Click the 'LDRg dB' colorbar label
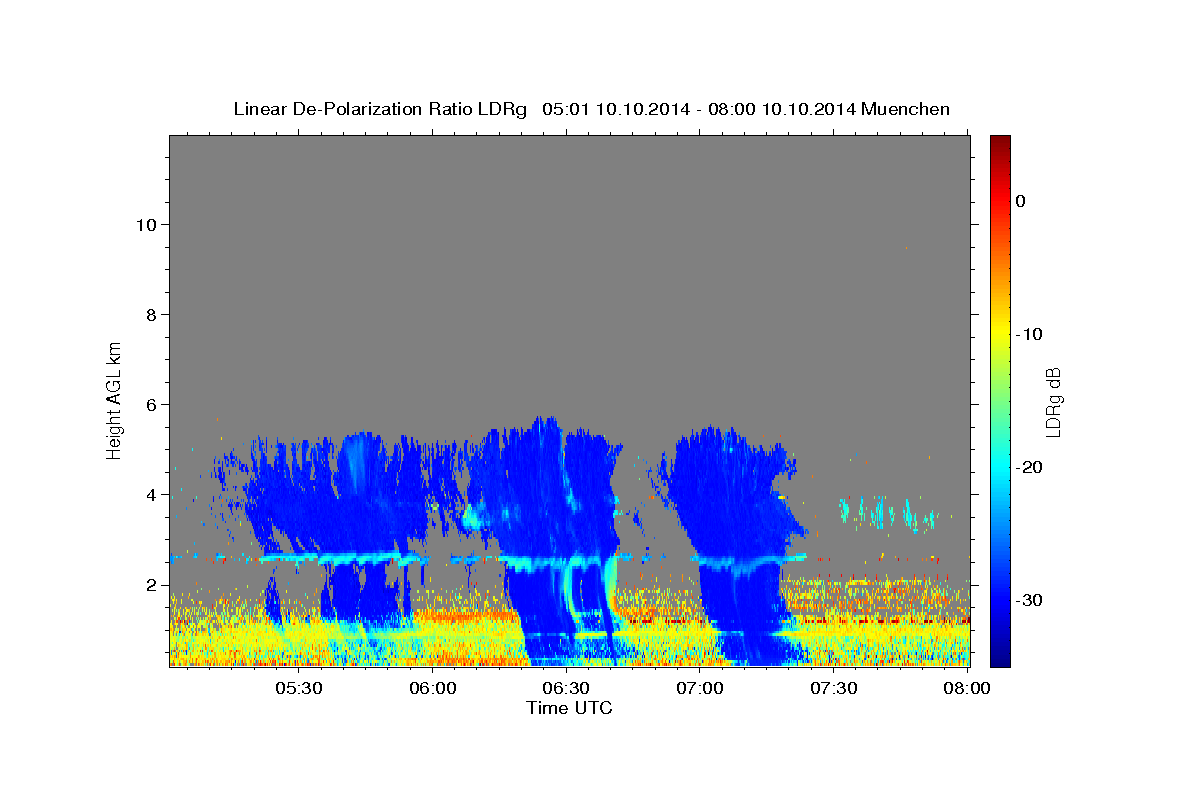Viewport: 1200px width, 800px height. (1052, 402)
